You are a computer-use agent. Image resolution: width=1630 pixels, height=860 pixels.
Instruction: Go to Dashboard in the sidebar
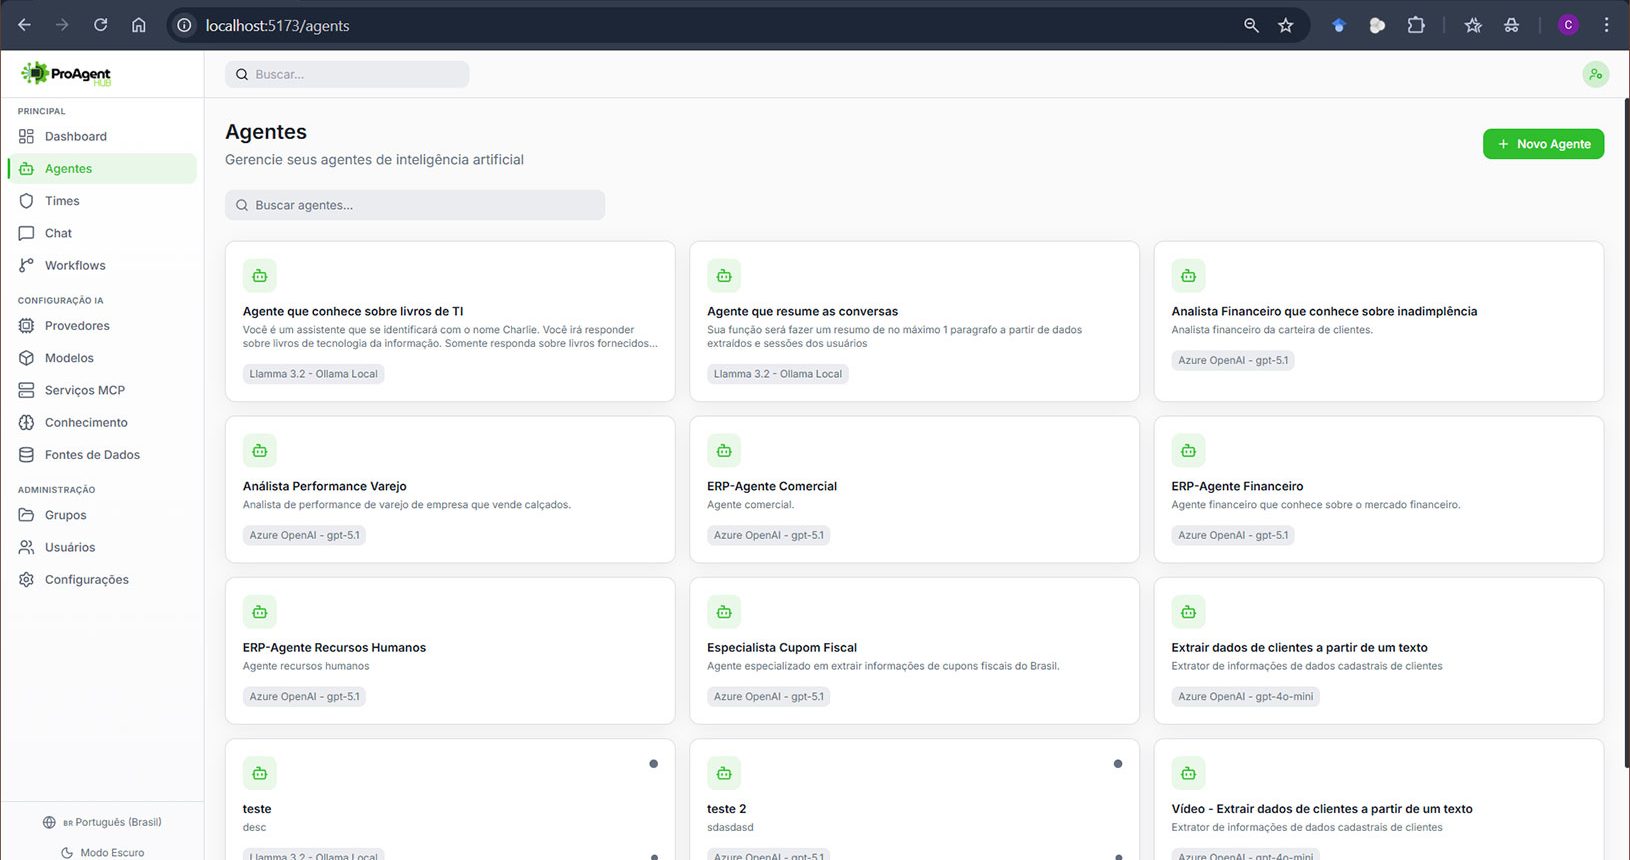[x=75, y=136]
